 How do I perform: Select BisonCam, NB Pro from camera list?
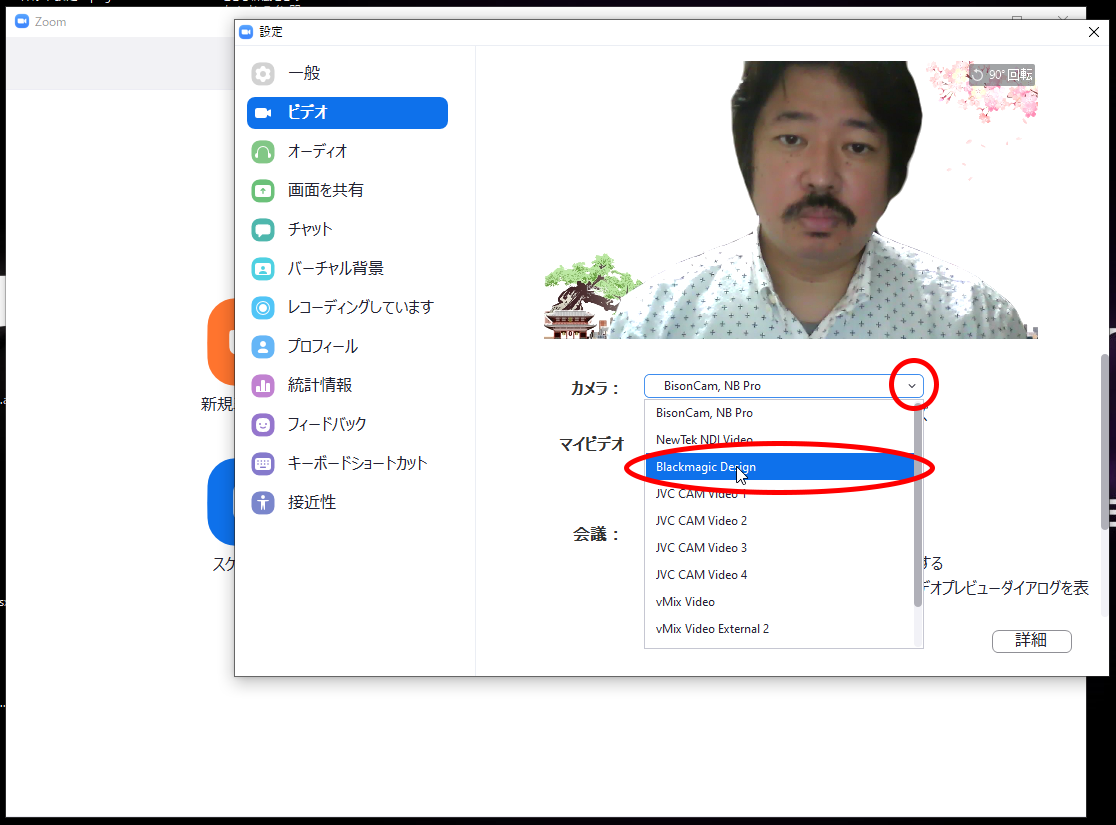tap(779, 413)
